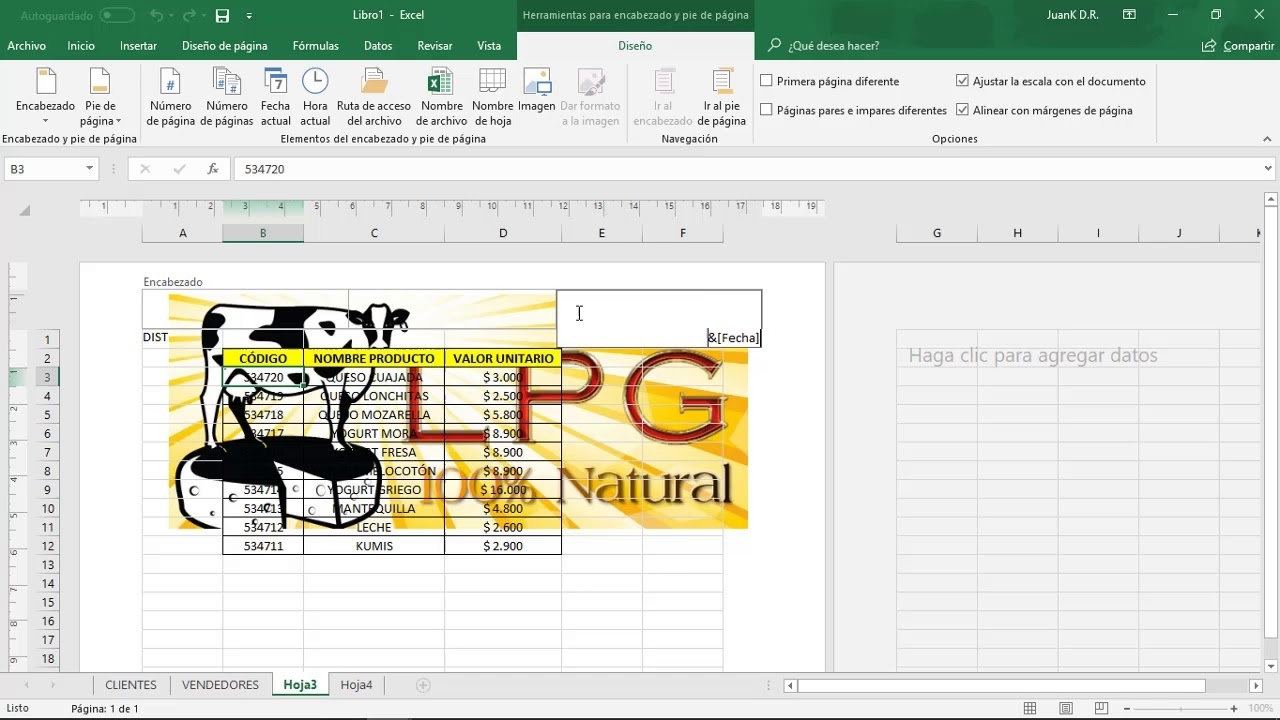The height and width of the screenshot is (720, 1280).
Task: Open the Vista tab
Action: (x=489, y=46)
